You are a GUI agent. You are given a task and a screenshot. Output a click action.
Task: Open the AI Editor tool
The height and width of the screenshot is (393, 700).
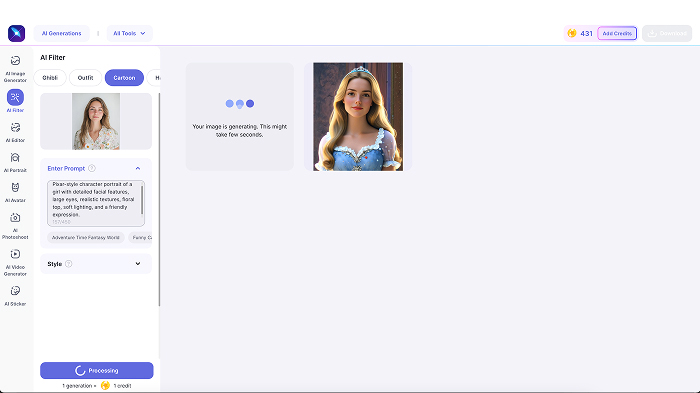[15, 132]
